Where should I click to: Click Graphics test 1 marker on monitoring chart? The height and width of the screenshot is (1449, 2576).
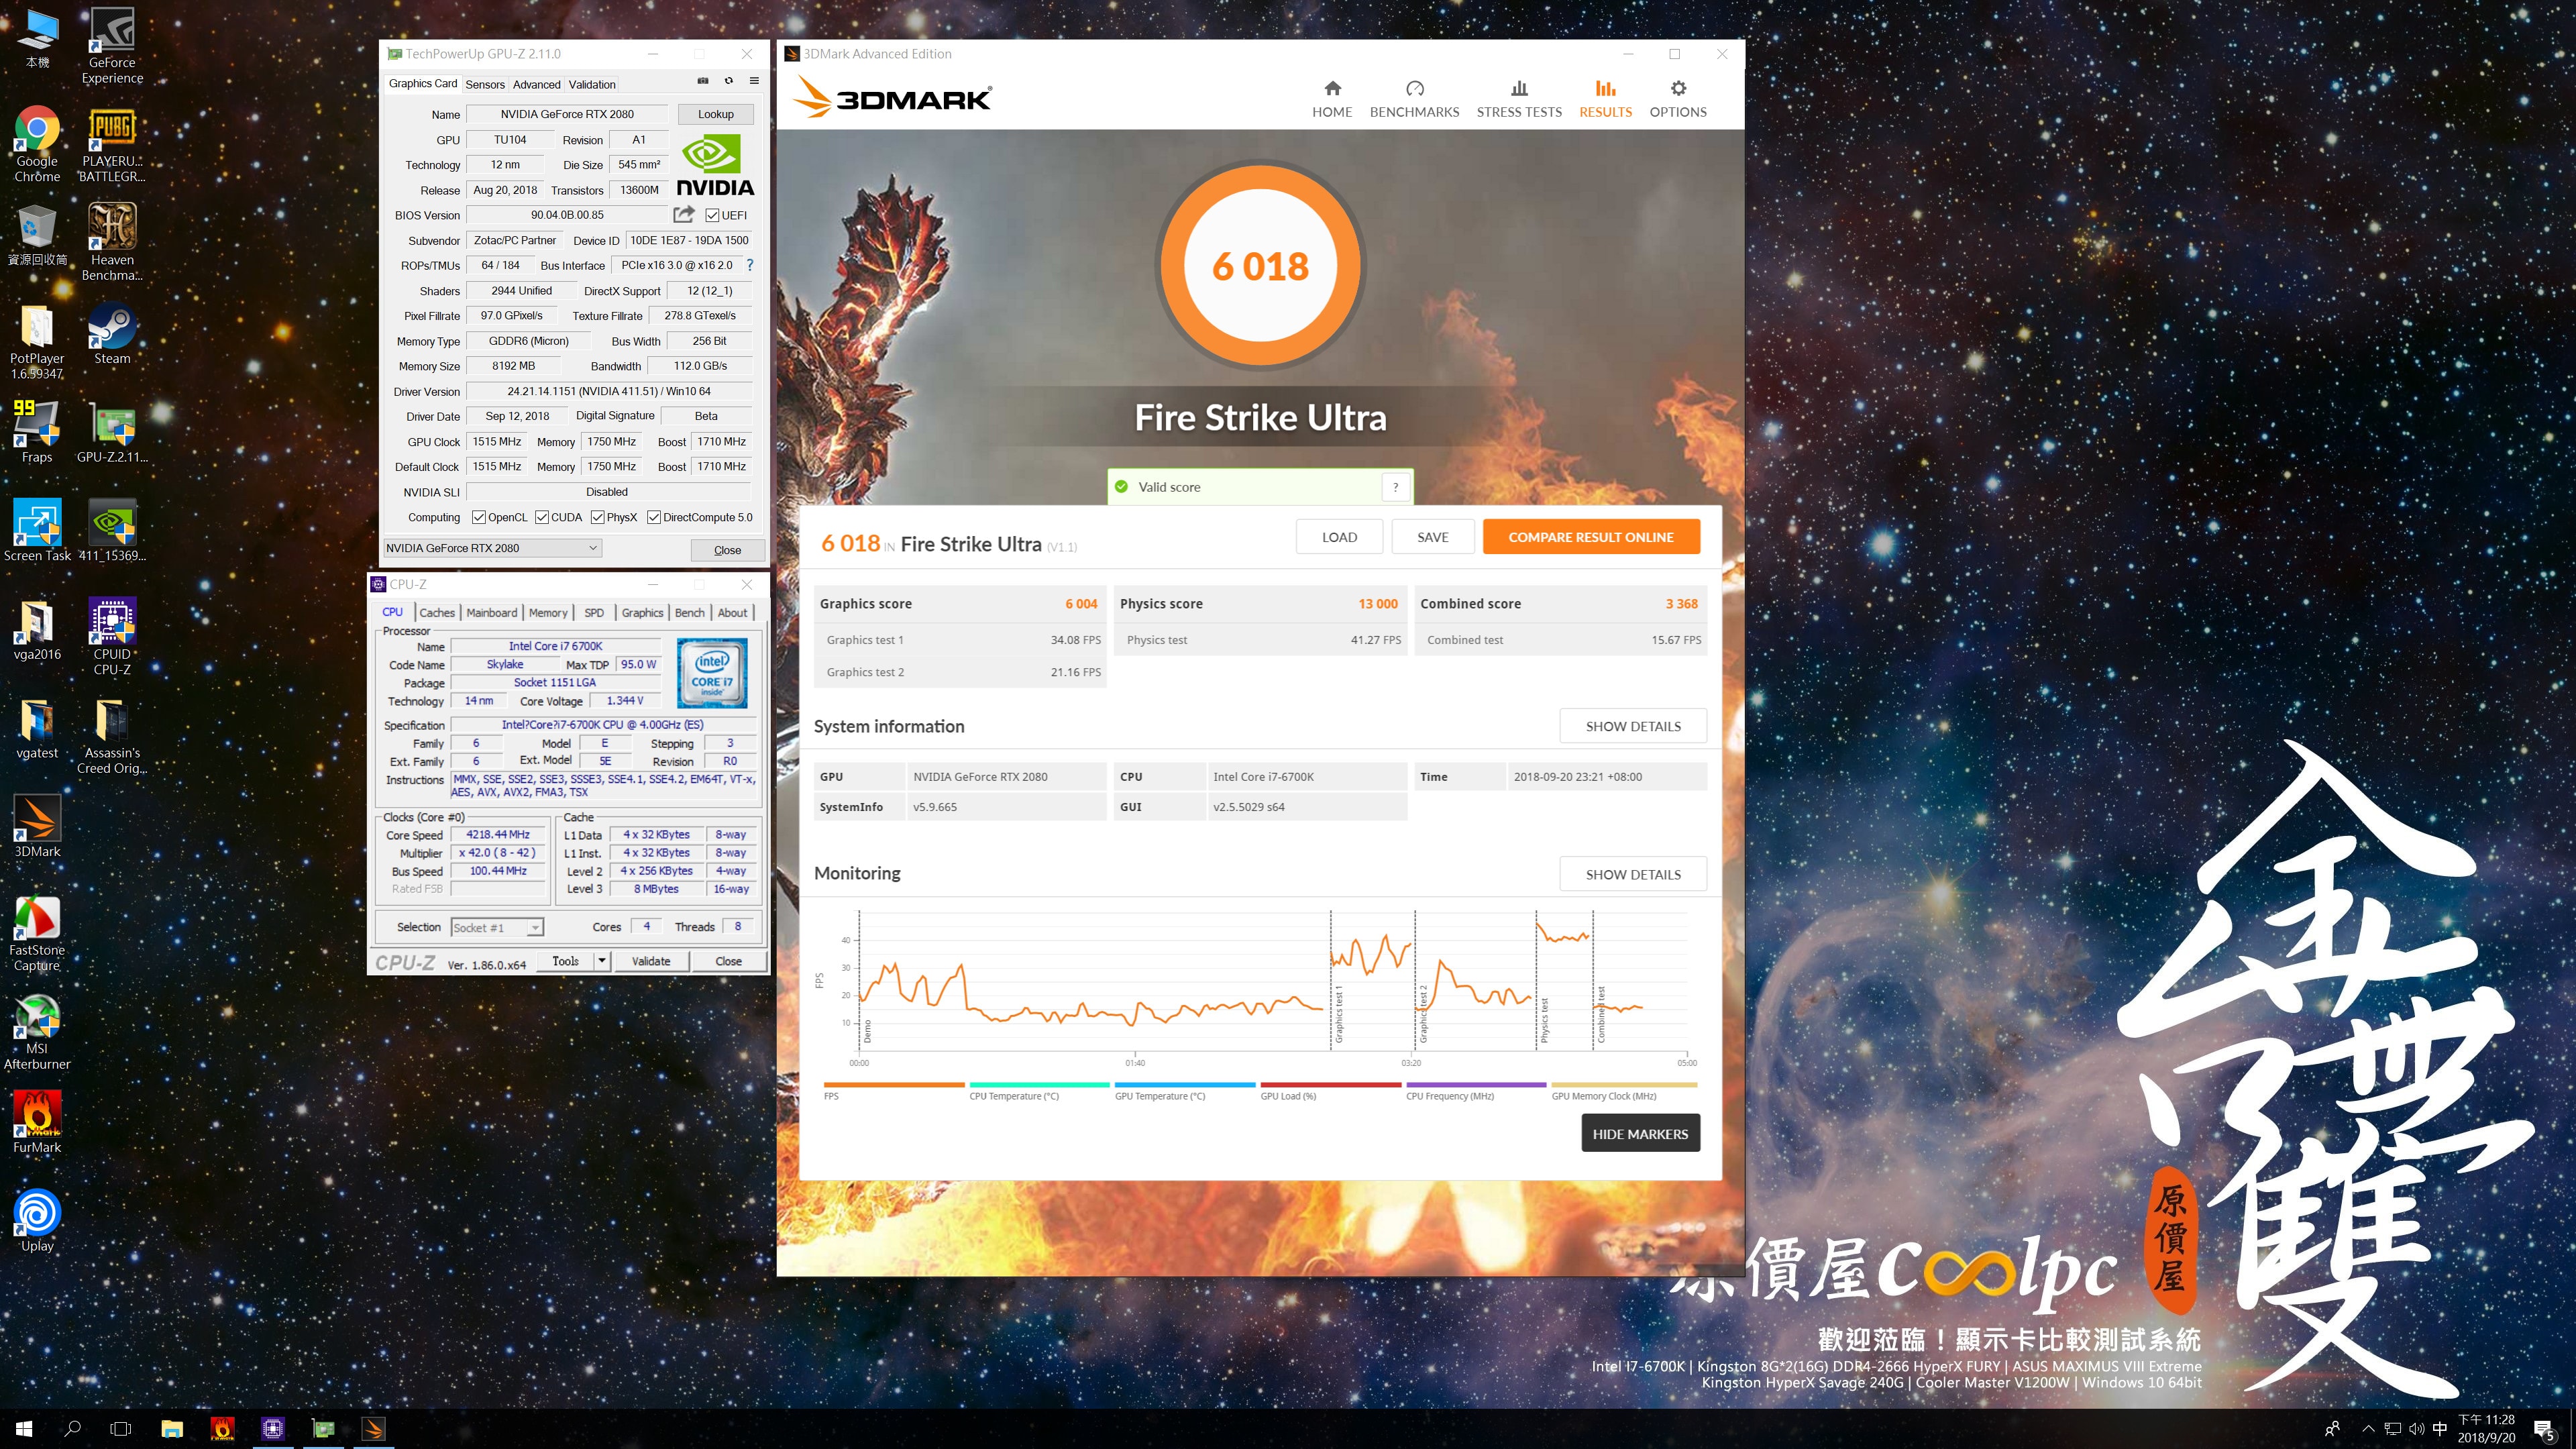point(1338,1014)
